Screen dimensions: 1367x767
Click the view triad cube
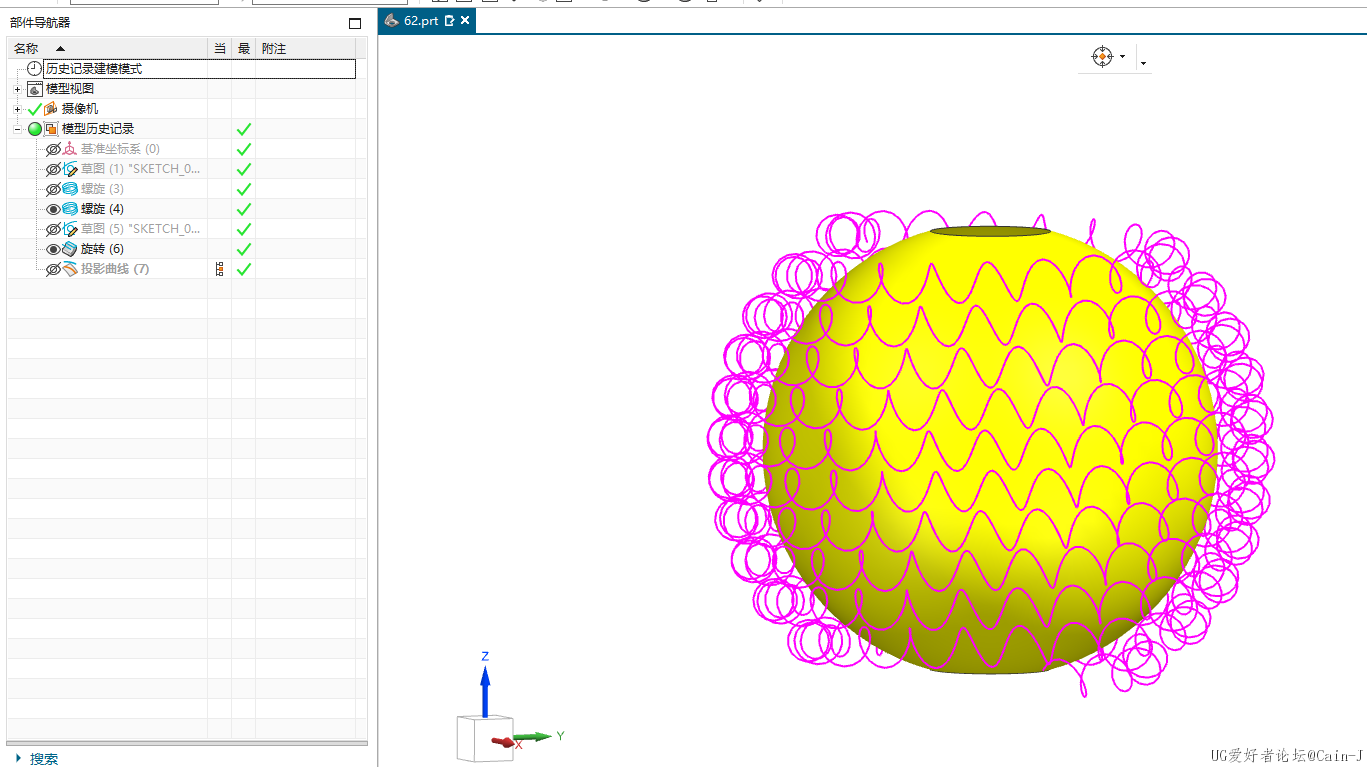click(485, 738)
